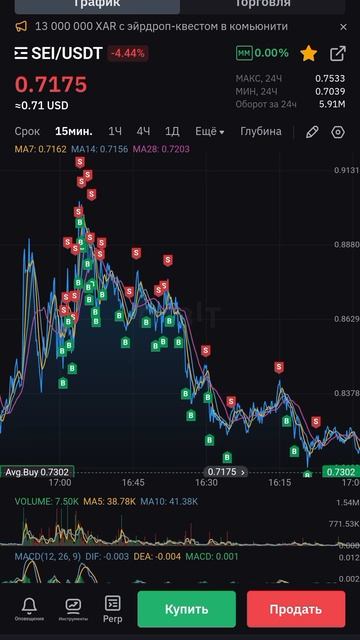
Task: Tap the red Продать button
Action: tap(296, 609)
